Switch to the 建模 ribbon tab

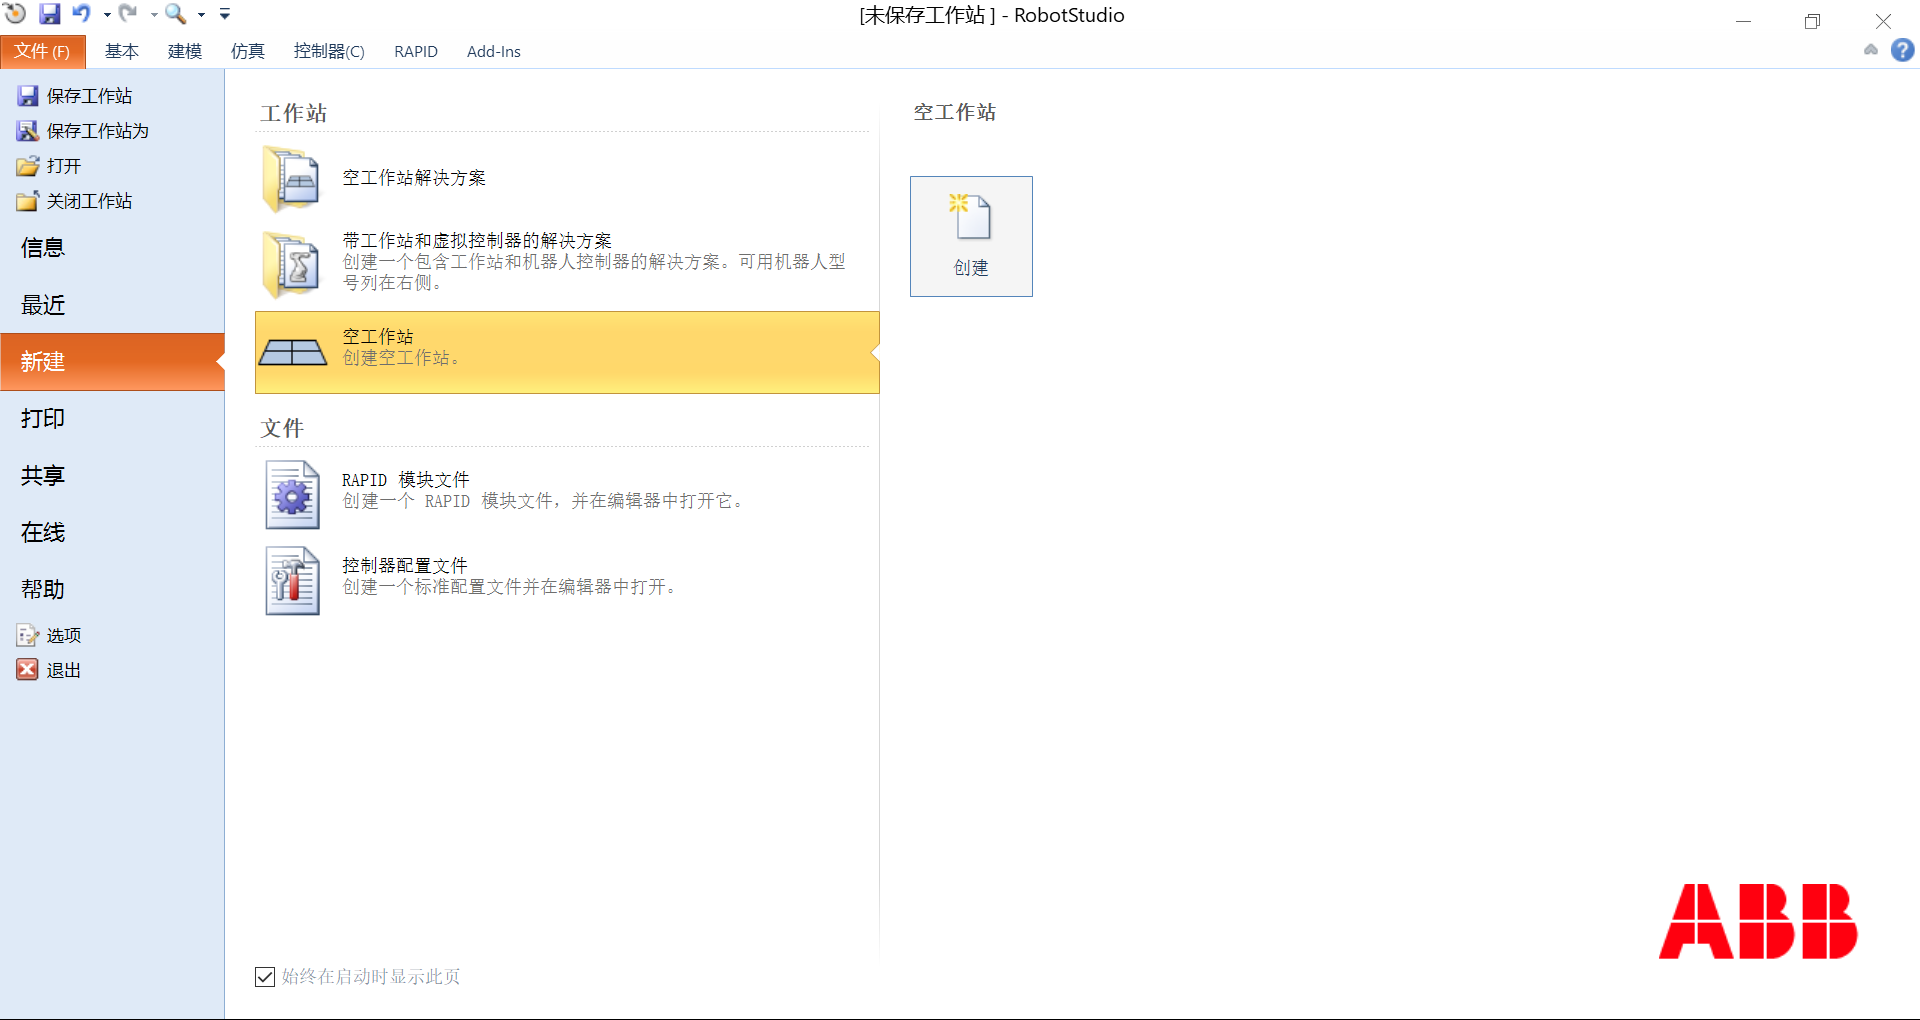[x=185, y=52]
